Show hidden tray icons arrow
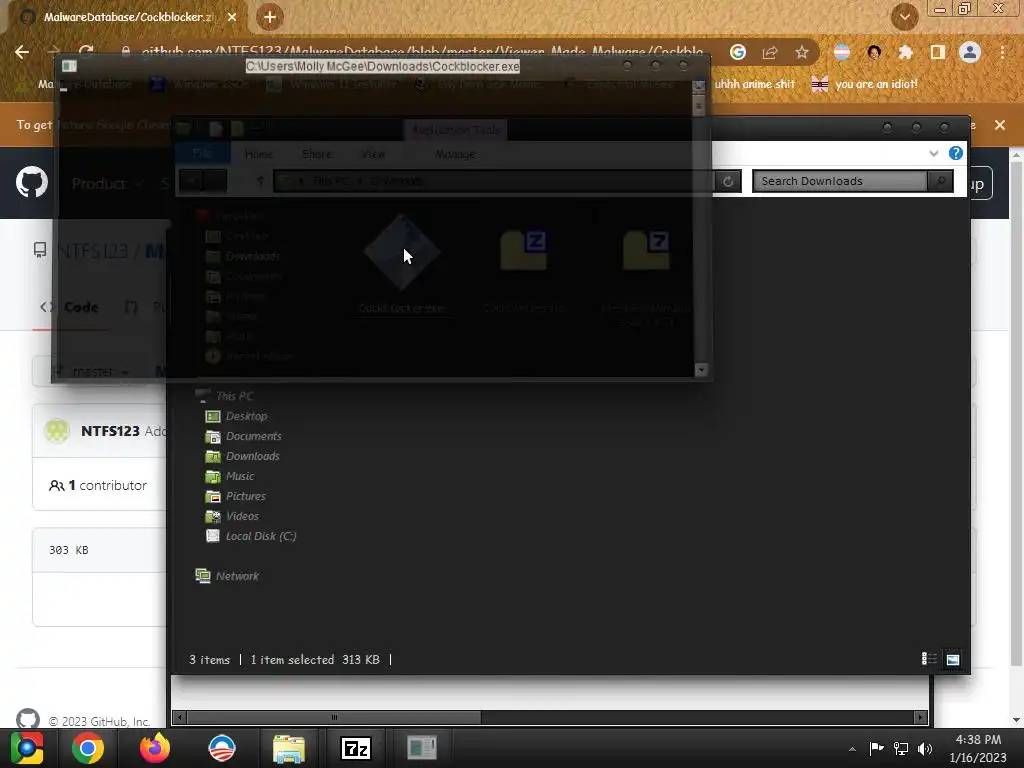 (852, 749)
